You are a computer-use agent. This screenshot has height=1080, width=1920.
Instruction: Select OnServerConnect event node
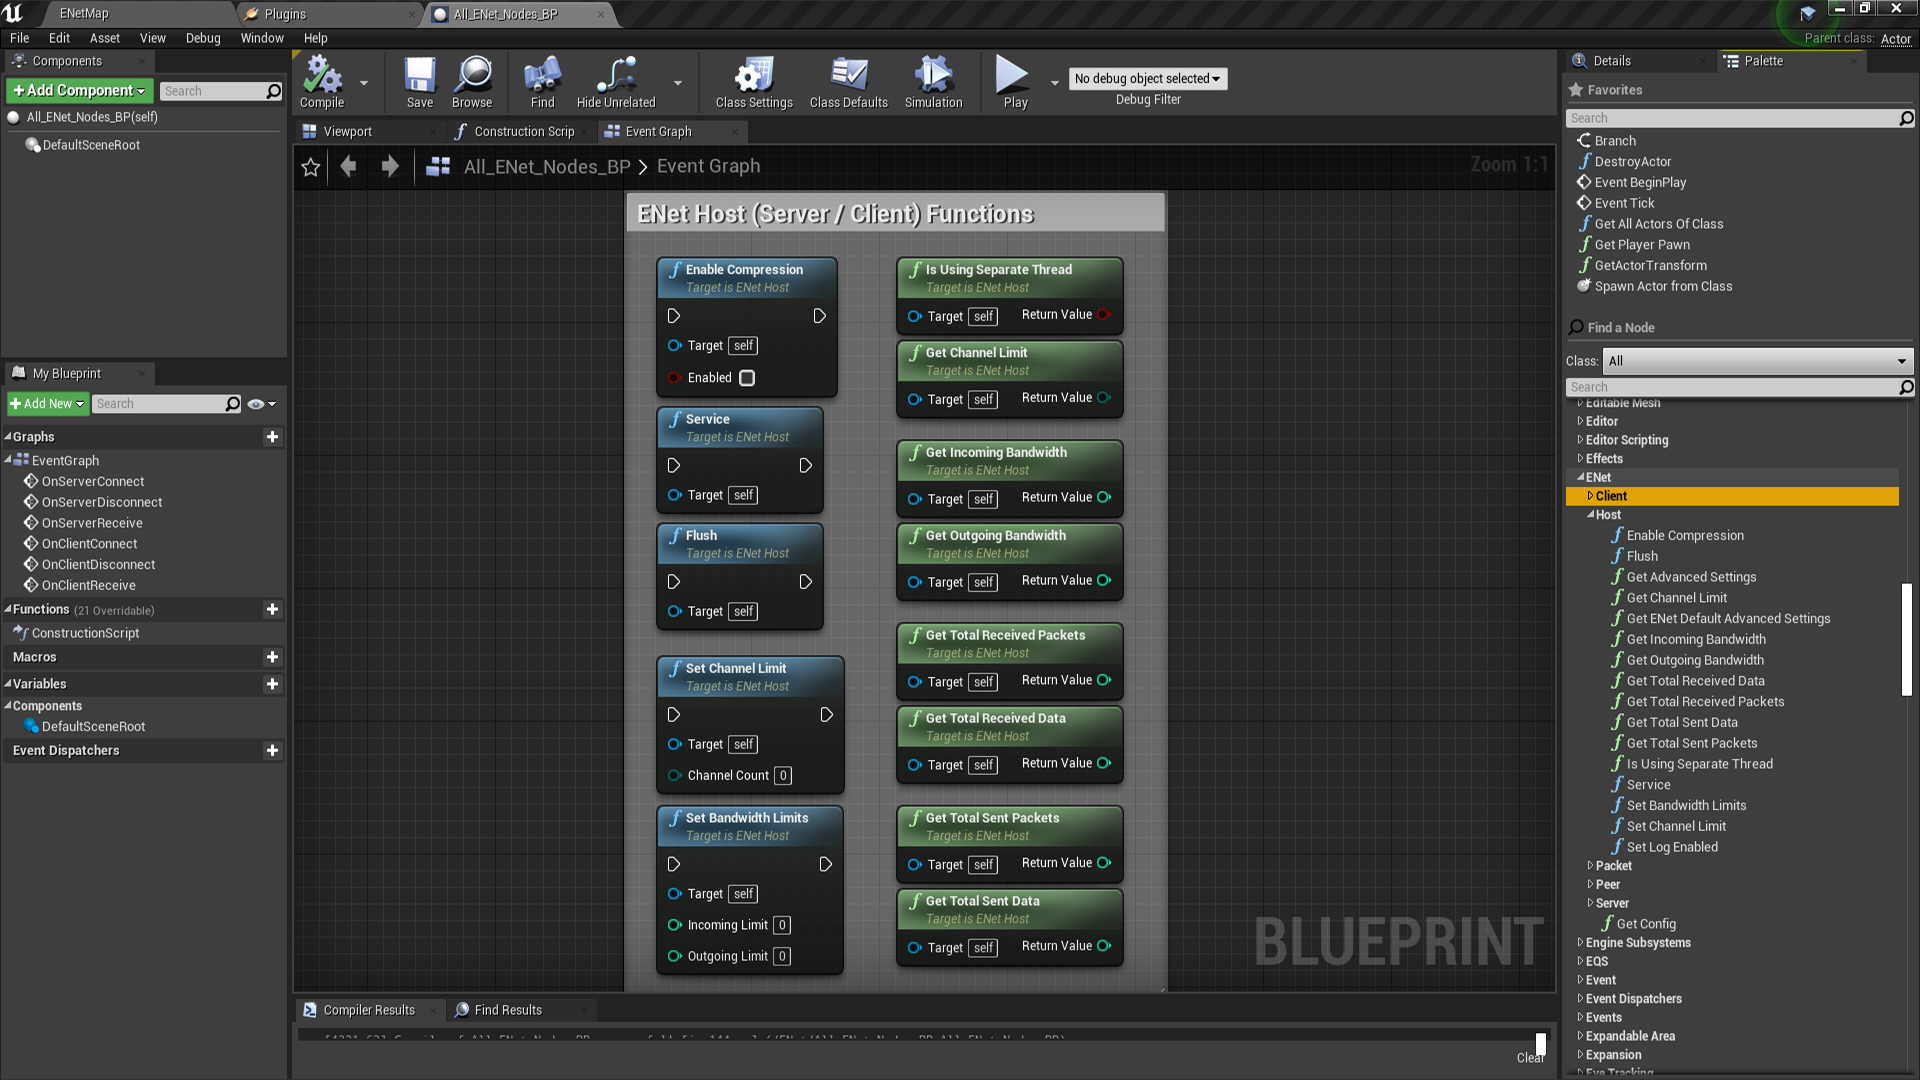[92, 481]
